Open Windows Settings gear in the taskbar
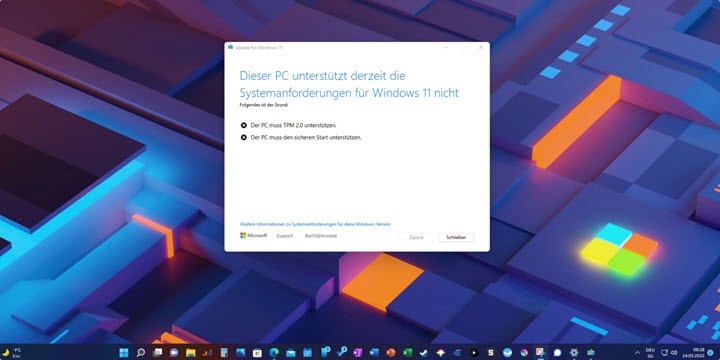The height and width of the screenshot is (360, 720). (x=574, y=353)
